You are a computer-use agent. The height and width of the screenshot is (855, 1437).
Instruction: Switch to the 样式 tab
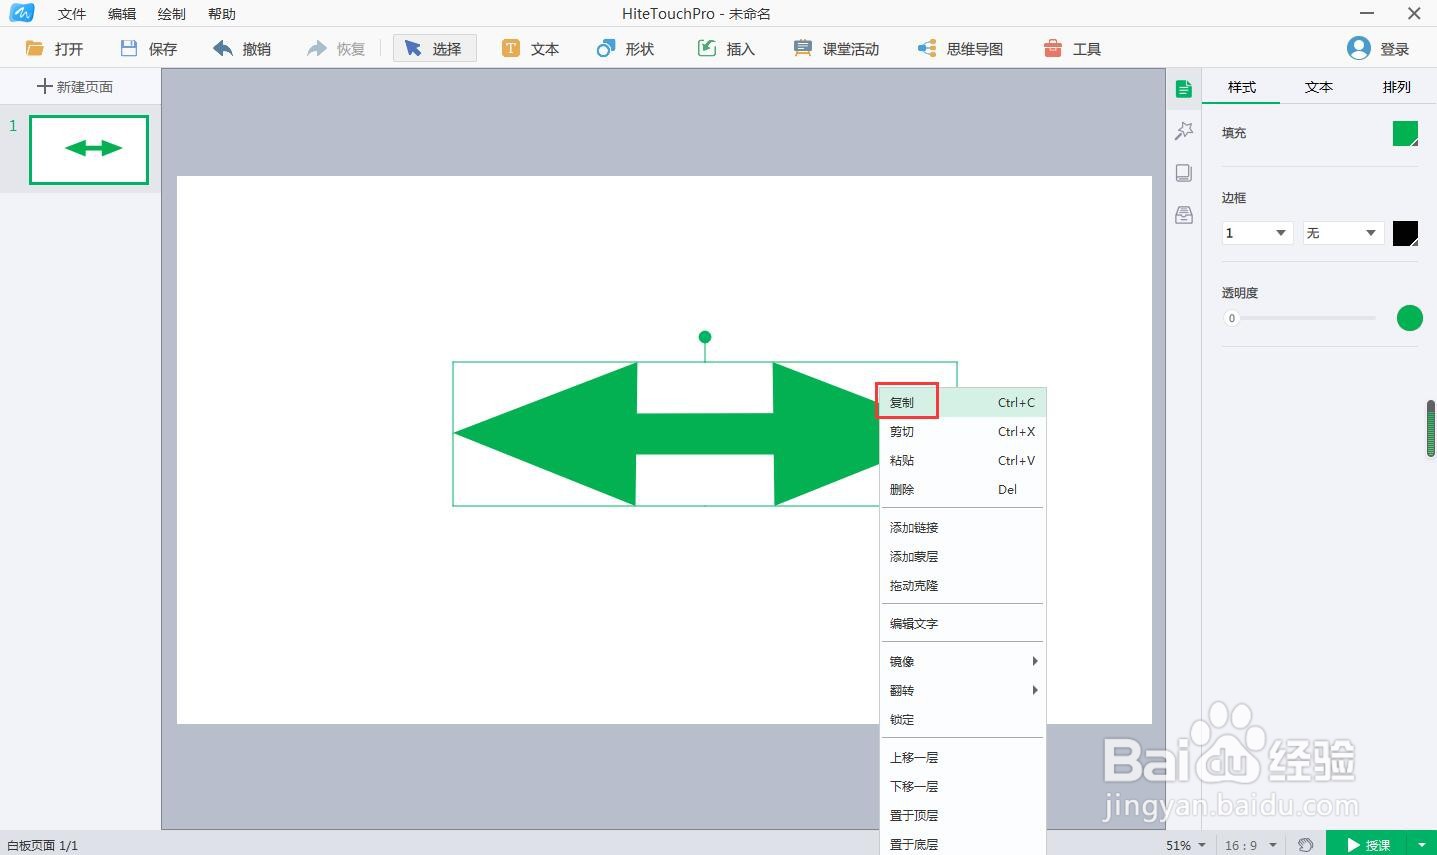pyautogui.click(x=1241, y=87)
